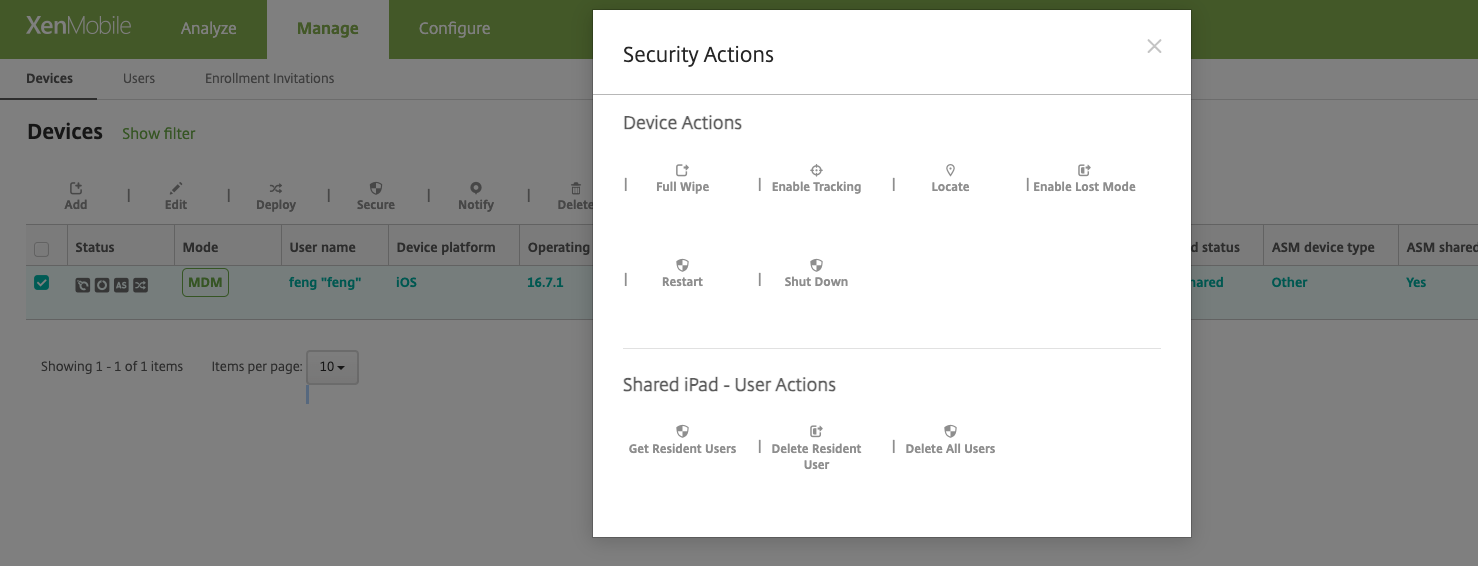Select Delete Resident User action
This screenshot has height=566, width=1478.
816,447
